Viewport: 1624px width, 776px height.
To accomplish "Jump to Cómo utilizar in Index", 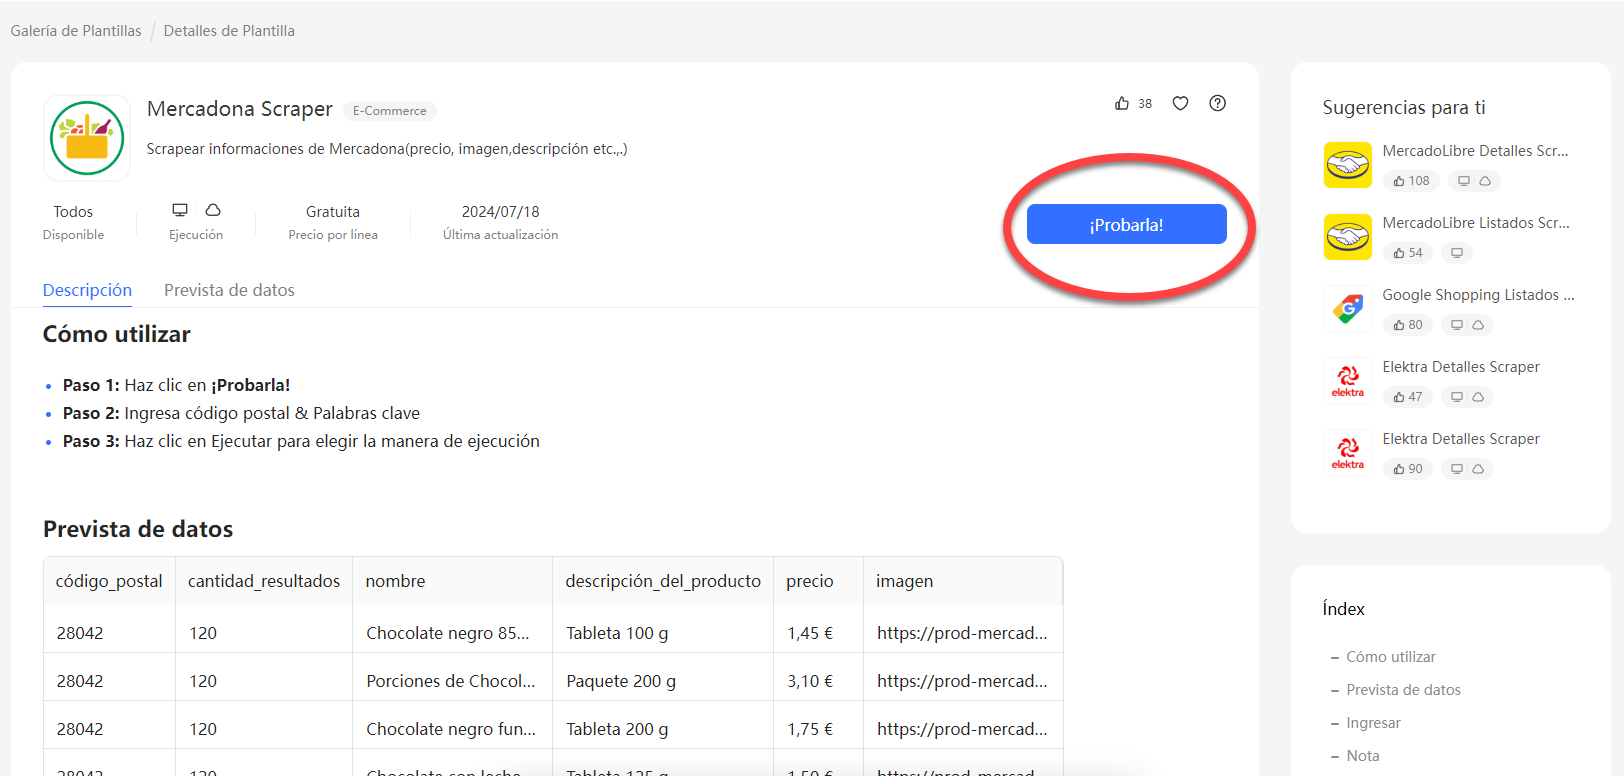I will (x=1391, y=657).
